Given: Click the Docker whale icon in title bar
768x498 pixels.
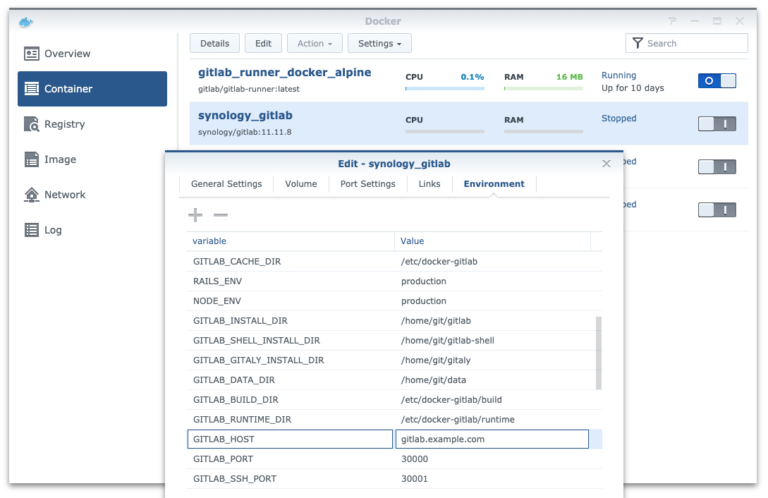Looking at the screenshot, I should (26, 21).
